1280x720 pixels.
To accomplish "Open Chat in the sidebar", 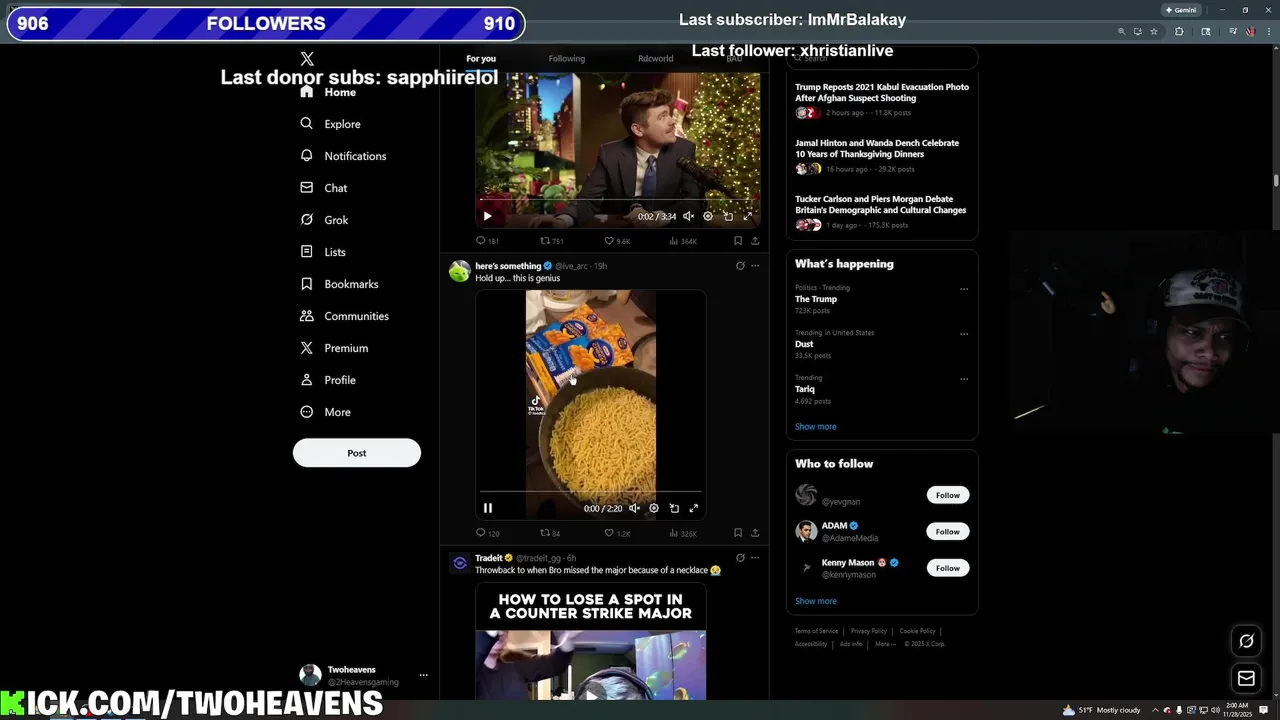I will (323, 188).
